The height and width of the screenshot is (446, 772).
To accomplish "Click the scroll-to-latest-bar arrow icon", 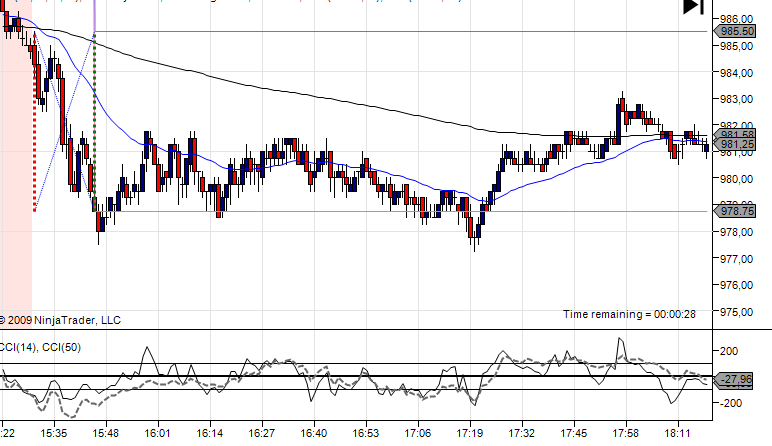I will coord(694,6).
